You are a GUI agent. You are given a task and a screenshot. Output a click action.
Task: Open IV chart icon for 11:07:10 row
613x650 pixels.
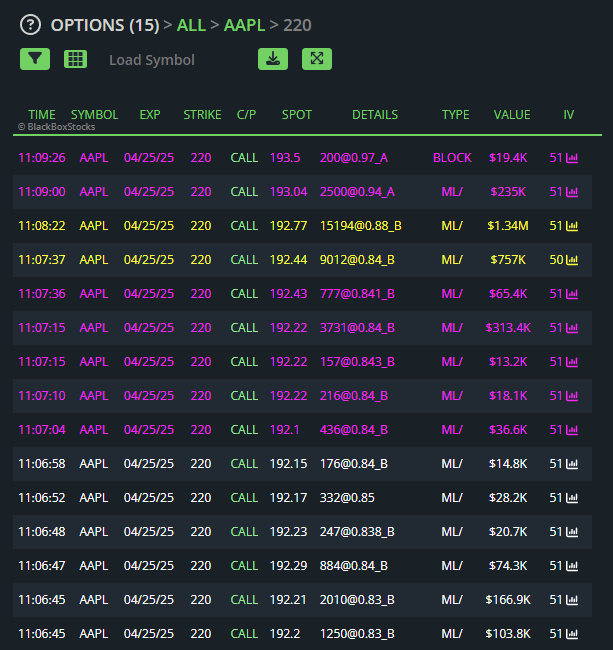pos(572,396)
